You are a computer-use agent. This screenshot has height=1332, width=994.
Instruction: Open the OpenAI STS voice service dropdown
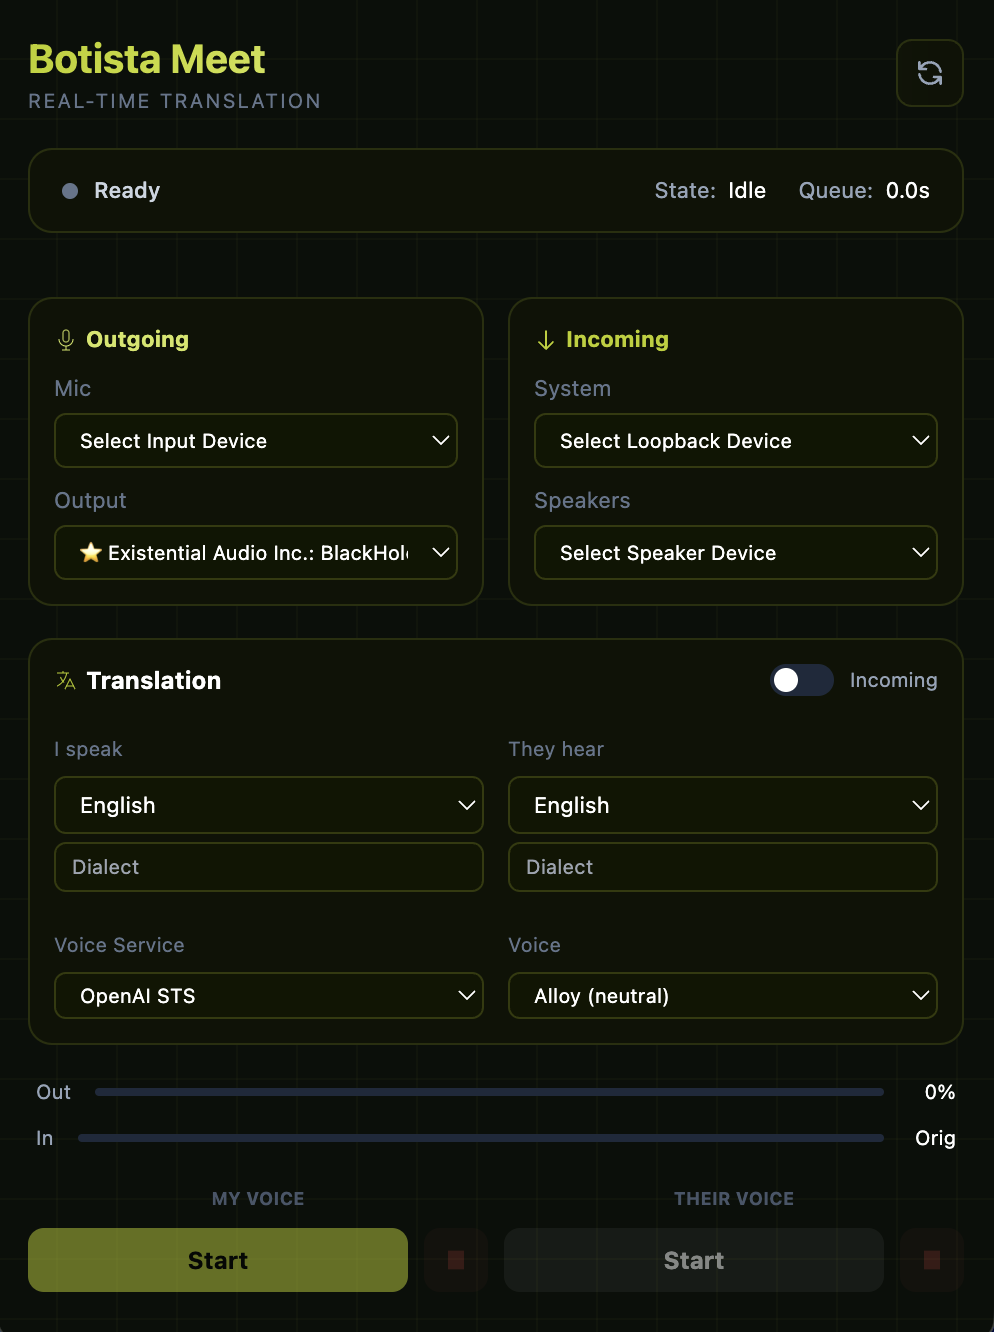click(268, 996)
